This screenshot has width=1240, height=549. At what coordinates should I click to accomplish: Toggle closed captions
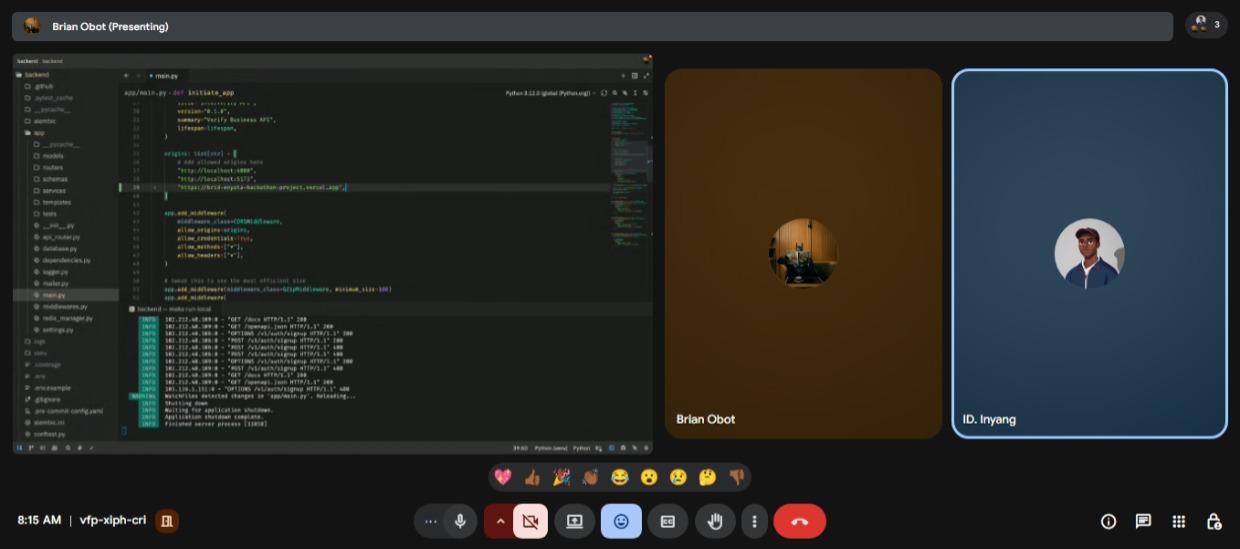pyautogui.click(x=667, y=521)
